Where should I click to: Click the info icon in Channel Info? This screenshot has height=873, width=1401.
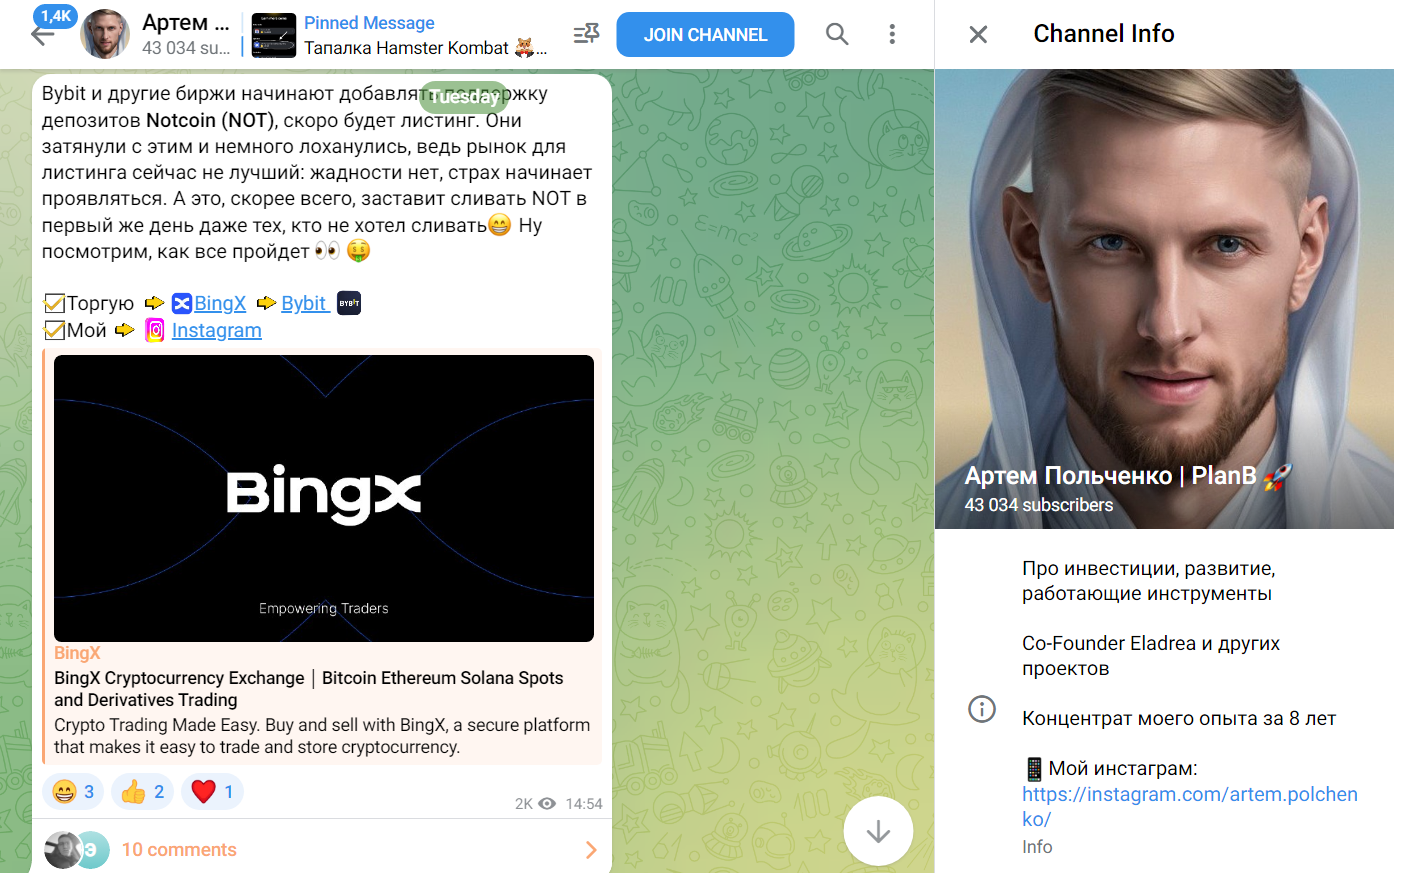coord(982,709)
